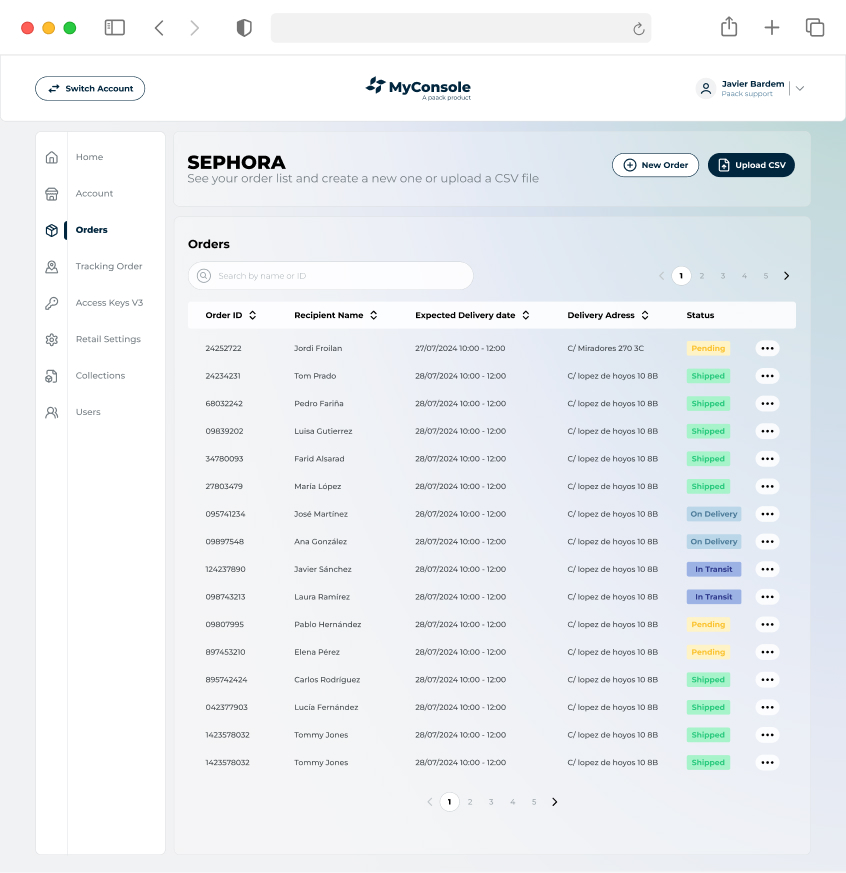The height and width of the screenshot is (873, 846).
Task: Sort by Expected Delivery date column
Action: pos(526,315)
